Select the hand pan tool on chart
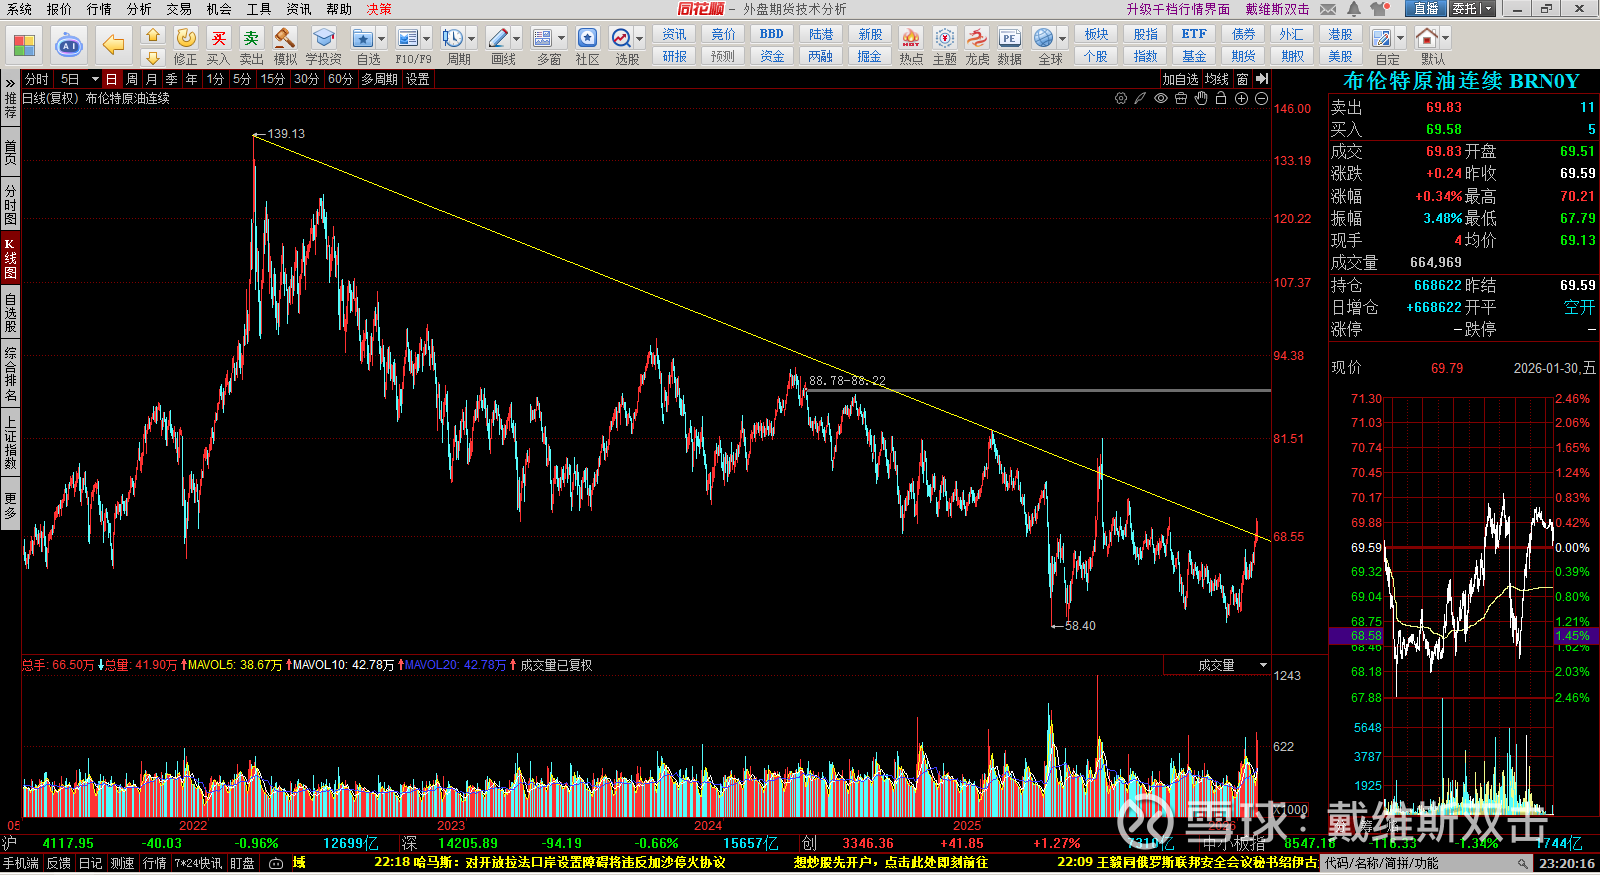Viewport: 1600px width, 875px height. pyautogui.click(x=1201, y=98)
